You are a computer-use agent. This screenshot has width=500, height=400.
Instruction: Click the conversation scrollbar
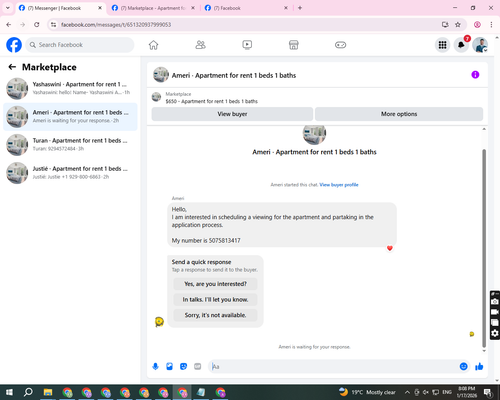(x=484, y=248)
